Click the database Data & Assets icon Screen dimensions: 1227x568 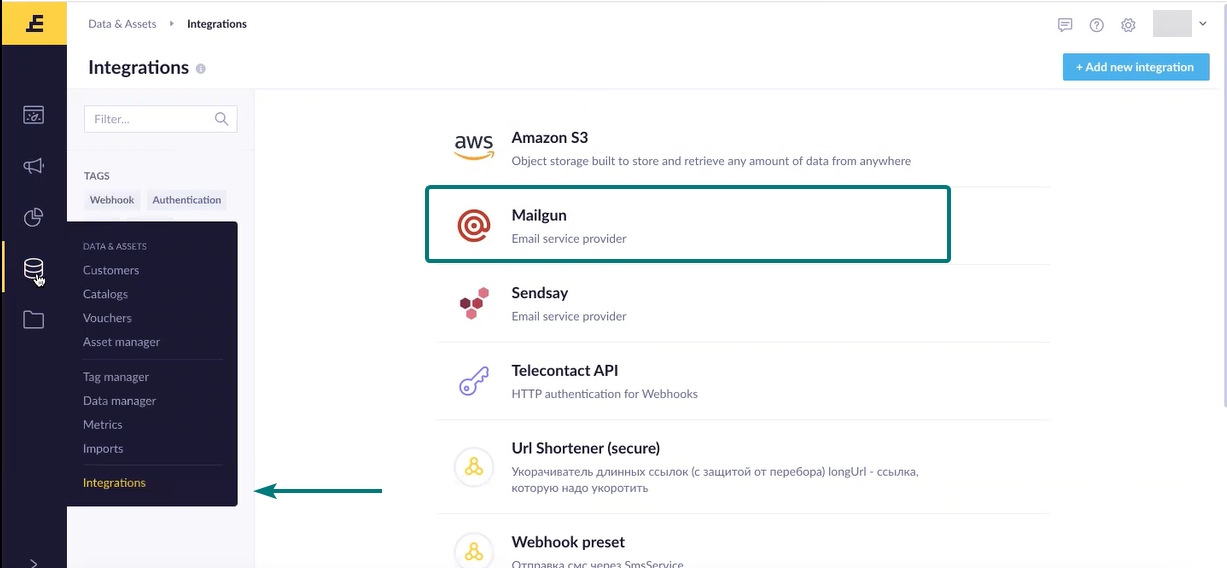(x=33, y=269)
